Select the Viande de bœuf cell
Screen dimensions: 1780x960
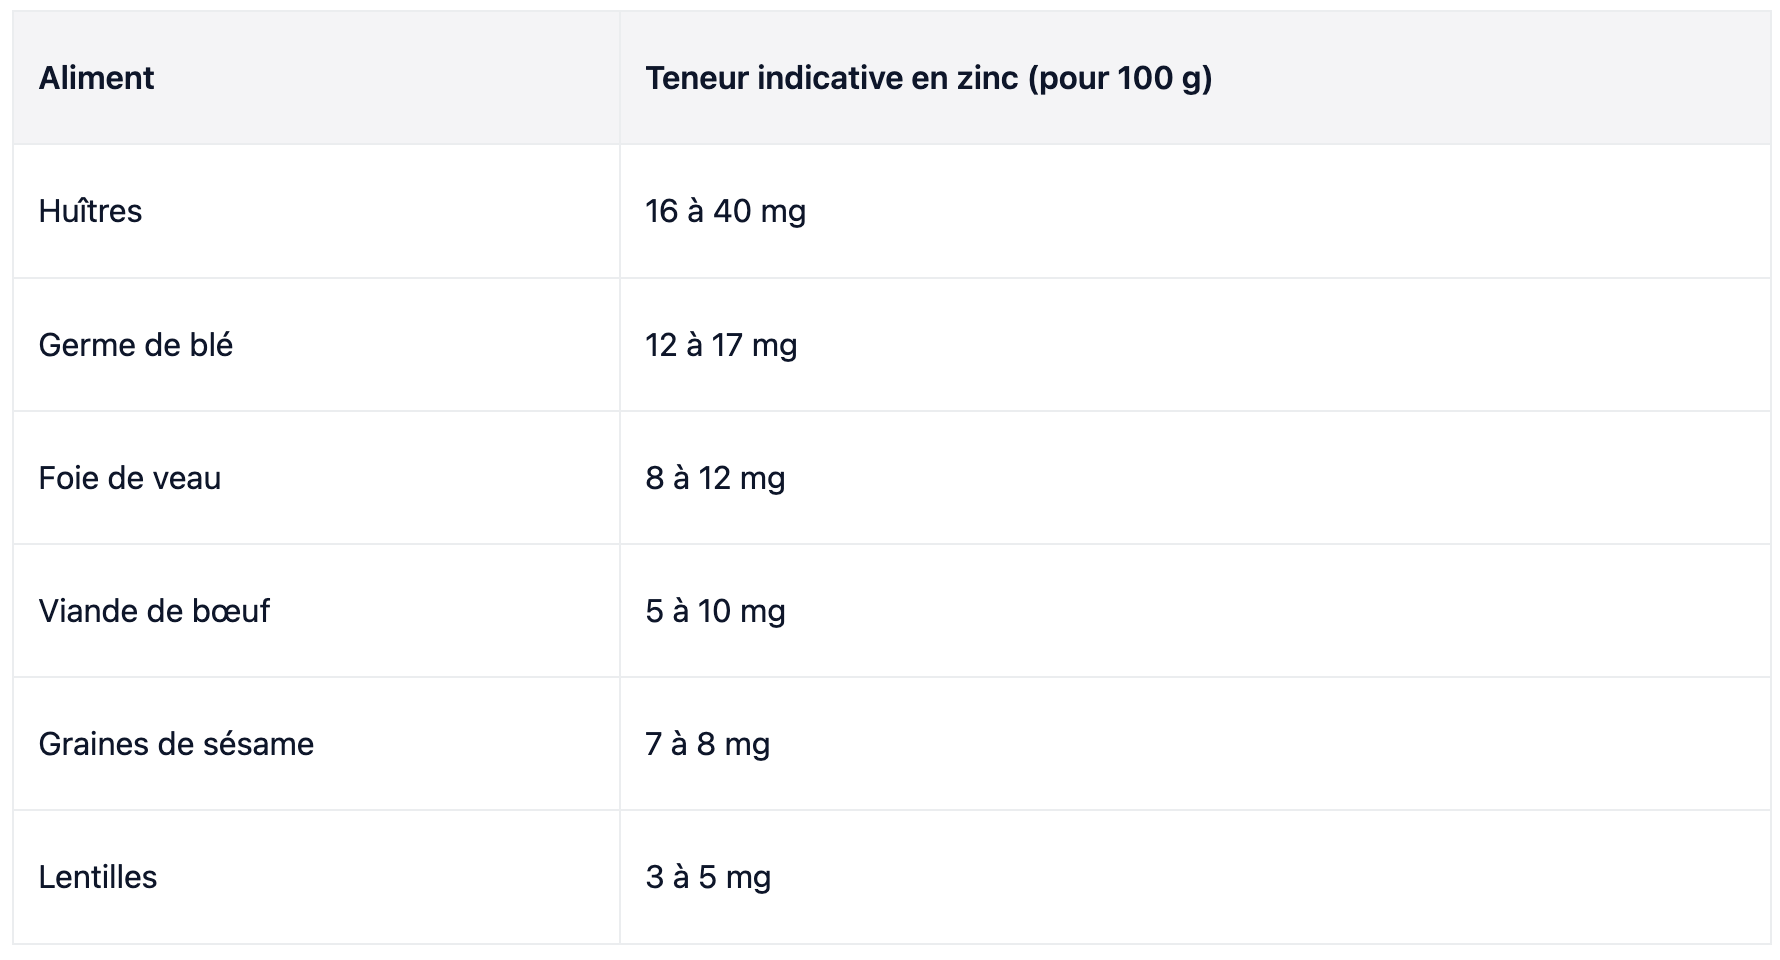tap(316, 611)
